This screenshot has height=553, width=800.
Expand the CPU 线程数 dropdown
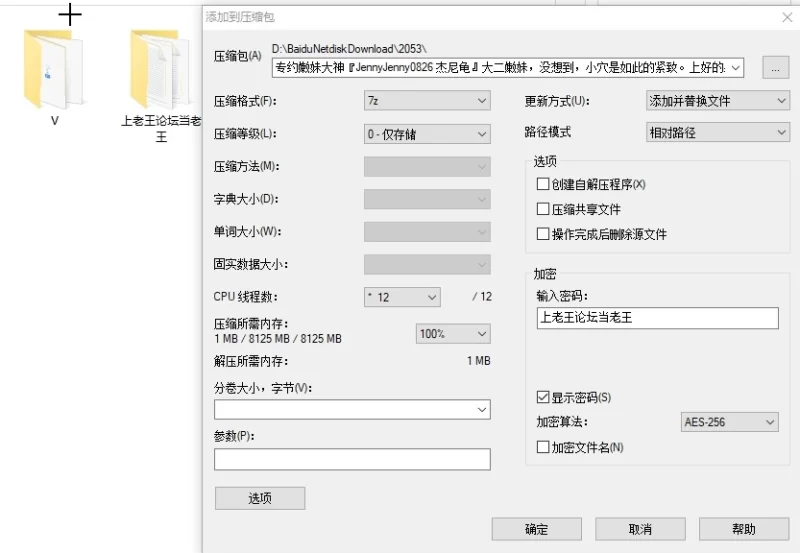pos(402,297)
